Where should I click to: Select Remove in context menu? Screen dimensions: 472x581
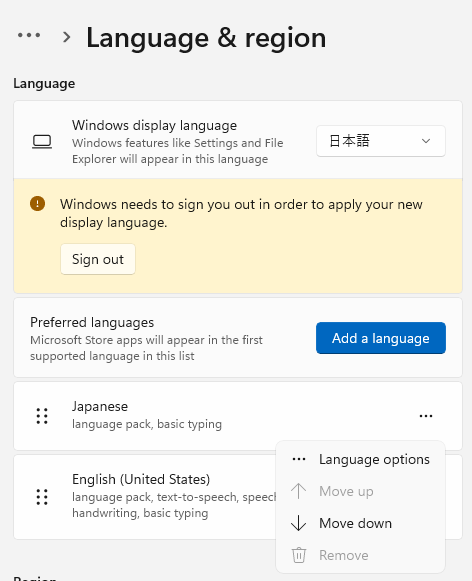(360, 555)
